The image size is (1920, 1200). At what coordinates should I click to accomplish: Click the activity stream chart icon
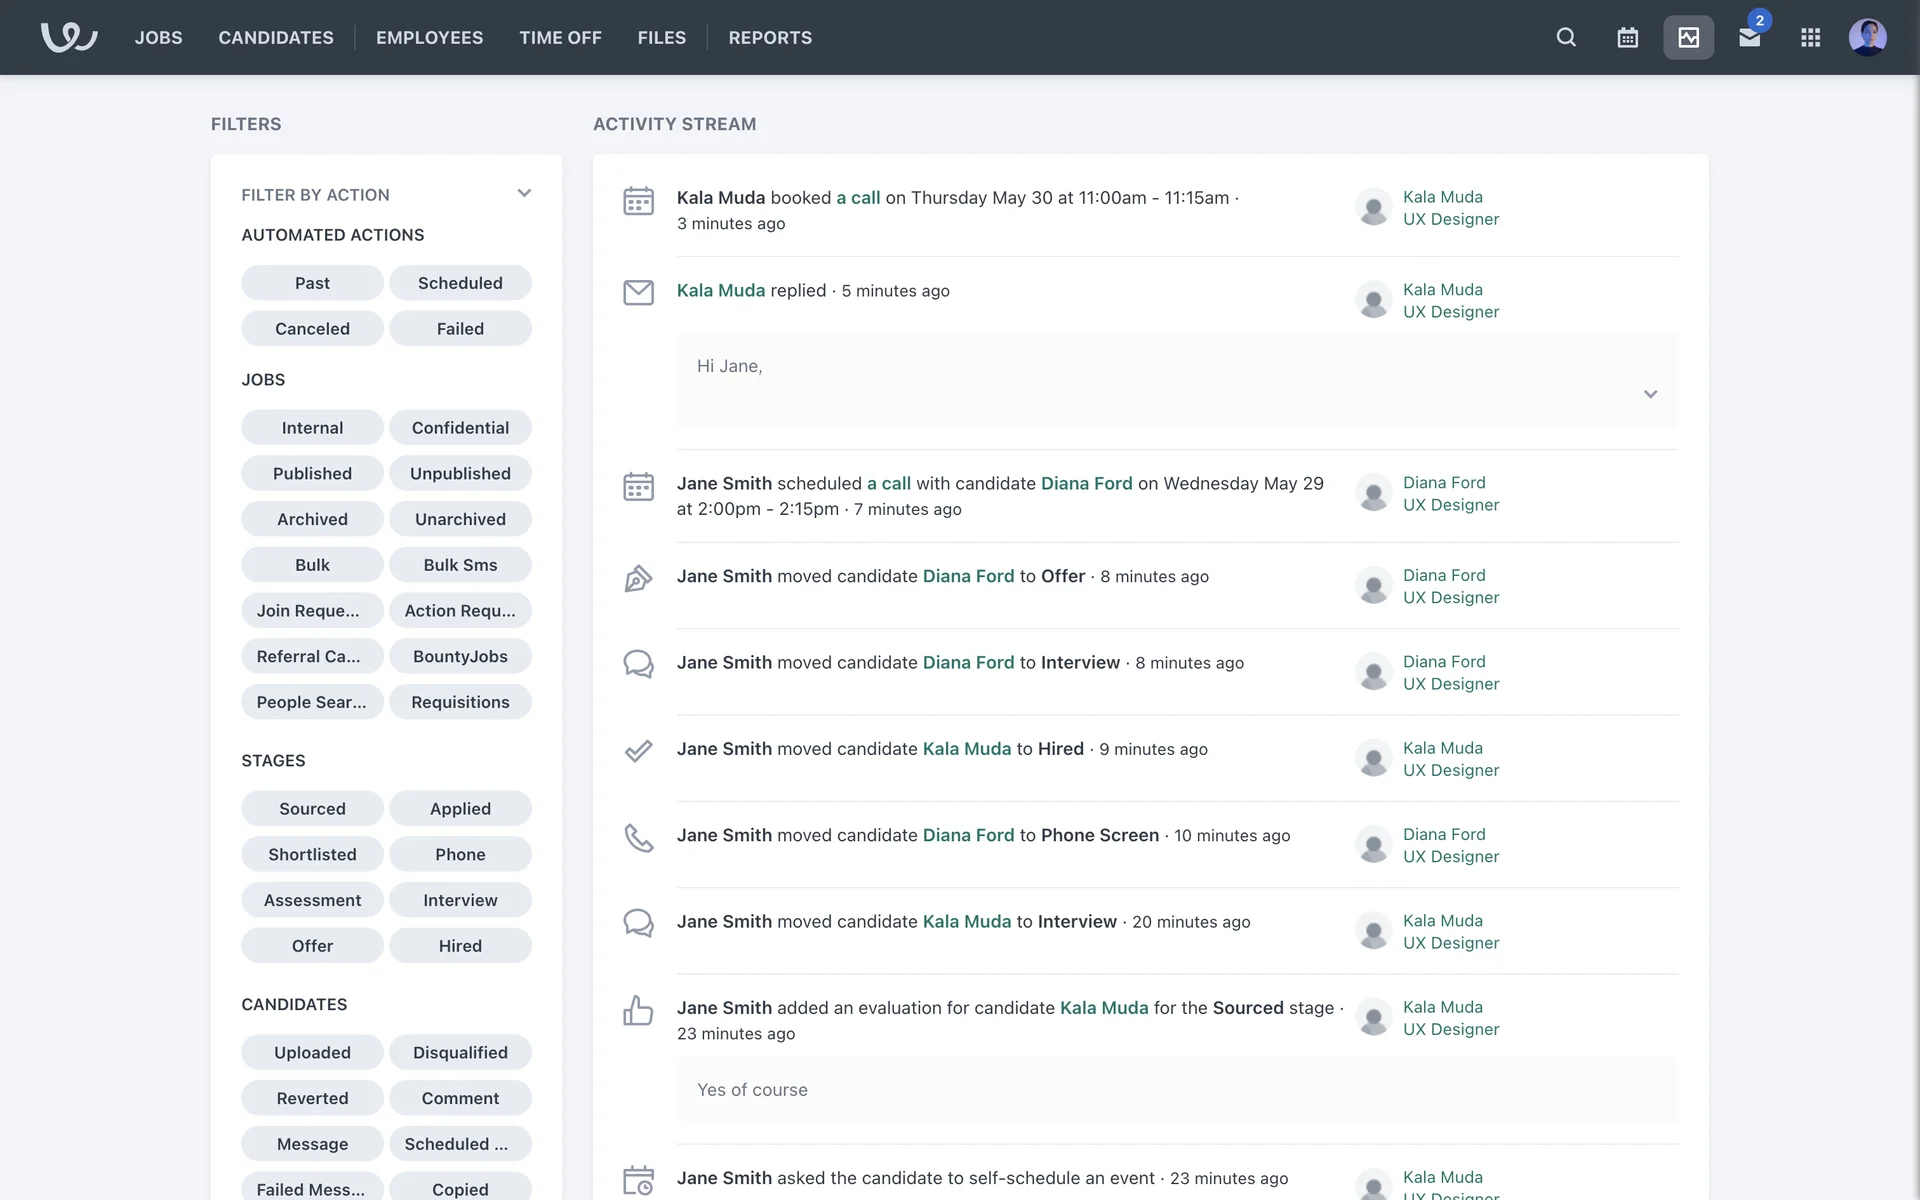(1688, 37)
